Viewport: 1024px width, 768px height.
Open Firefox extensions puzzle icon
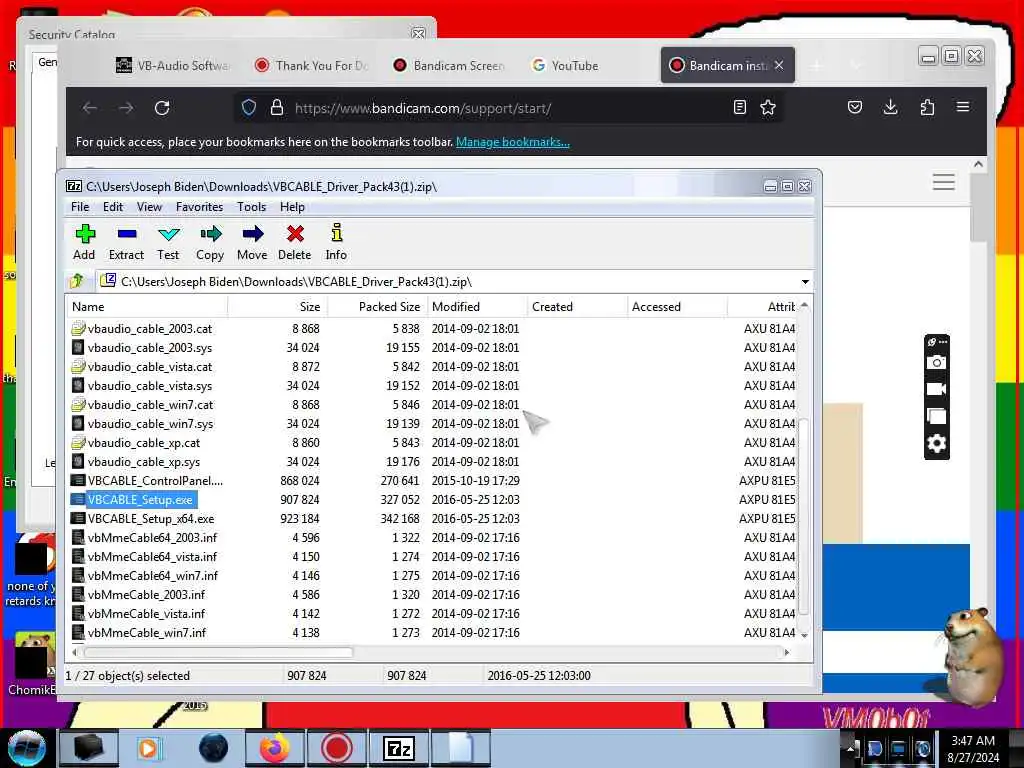(x=927, y=107)
